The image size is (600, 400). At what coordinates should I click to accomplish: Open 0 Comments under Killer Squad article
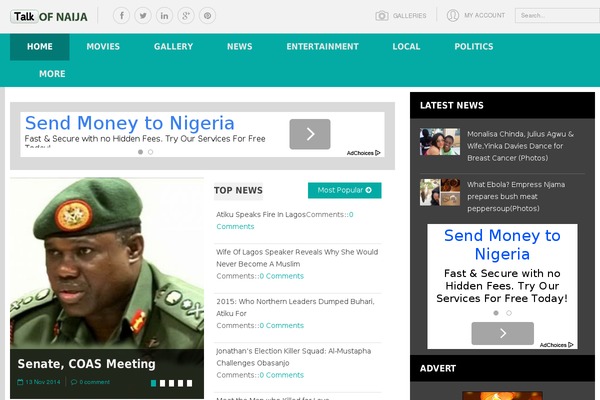coord(282,375)
